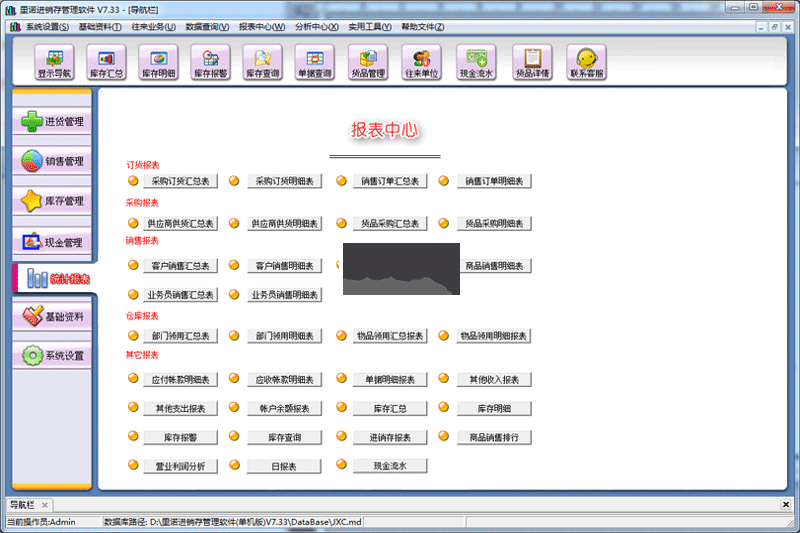The width and height of the screenshot is (800, 533).
Task: Open the 帮助文件(Z) menu
Action: click(422, 27)
